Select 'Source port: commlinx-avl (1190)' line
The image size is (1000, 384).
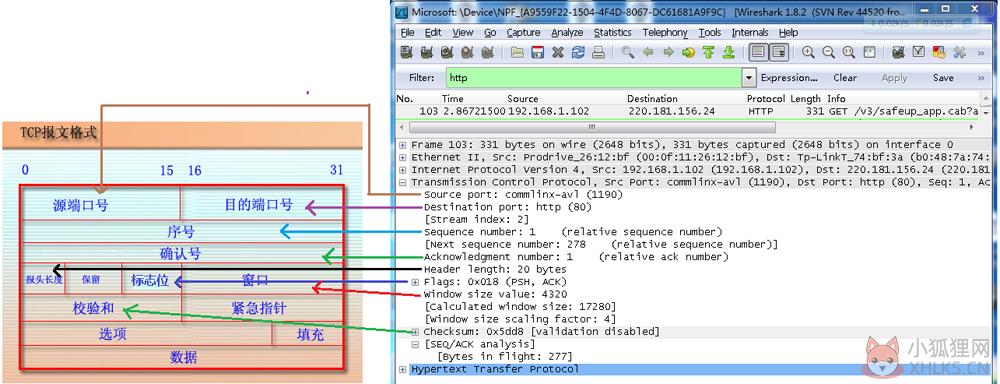pos(523,195)
